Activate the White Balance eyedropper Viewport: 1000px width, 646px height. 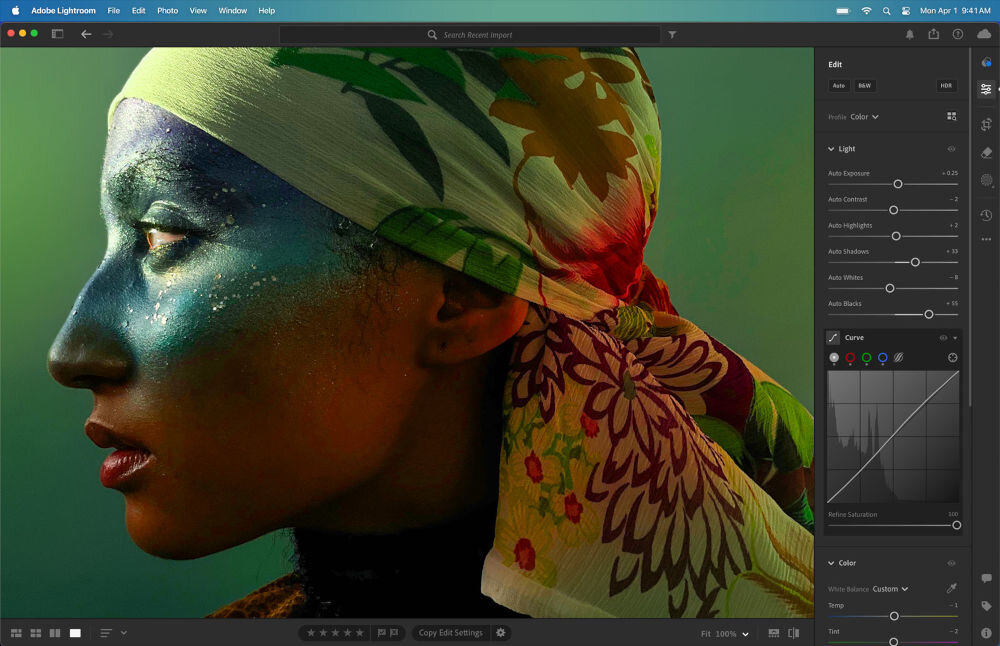tap(952, 588)
